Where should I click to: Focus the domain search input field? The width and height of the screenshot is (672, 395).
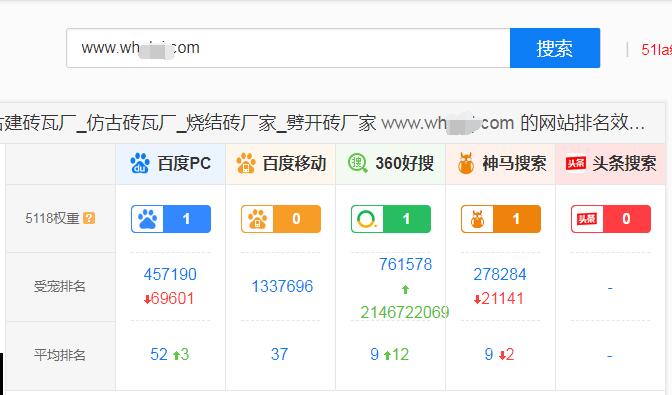tap(288, 48)
